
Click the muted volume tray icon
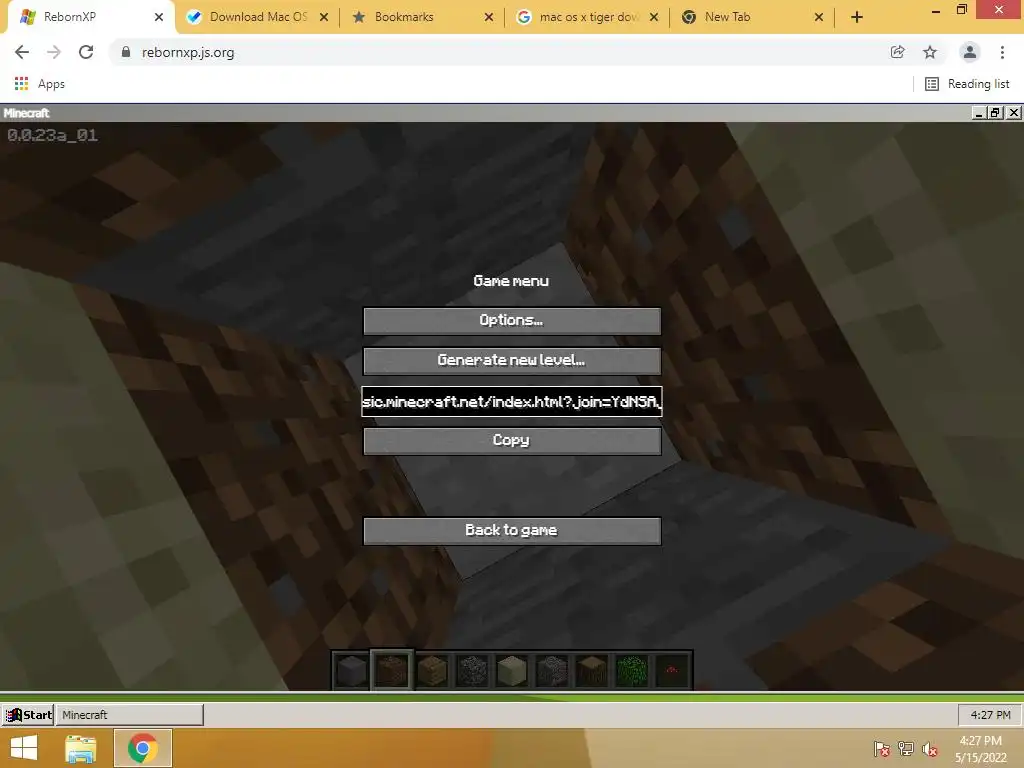[x=930, y=749]
